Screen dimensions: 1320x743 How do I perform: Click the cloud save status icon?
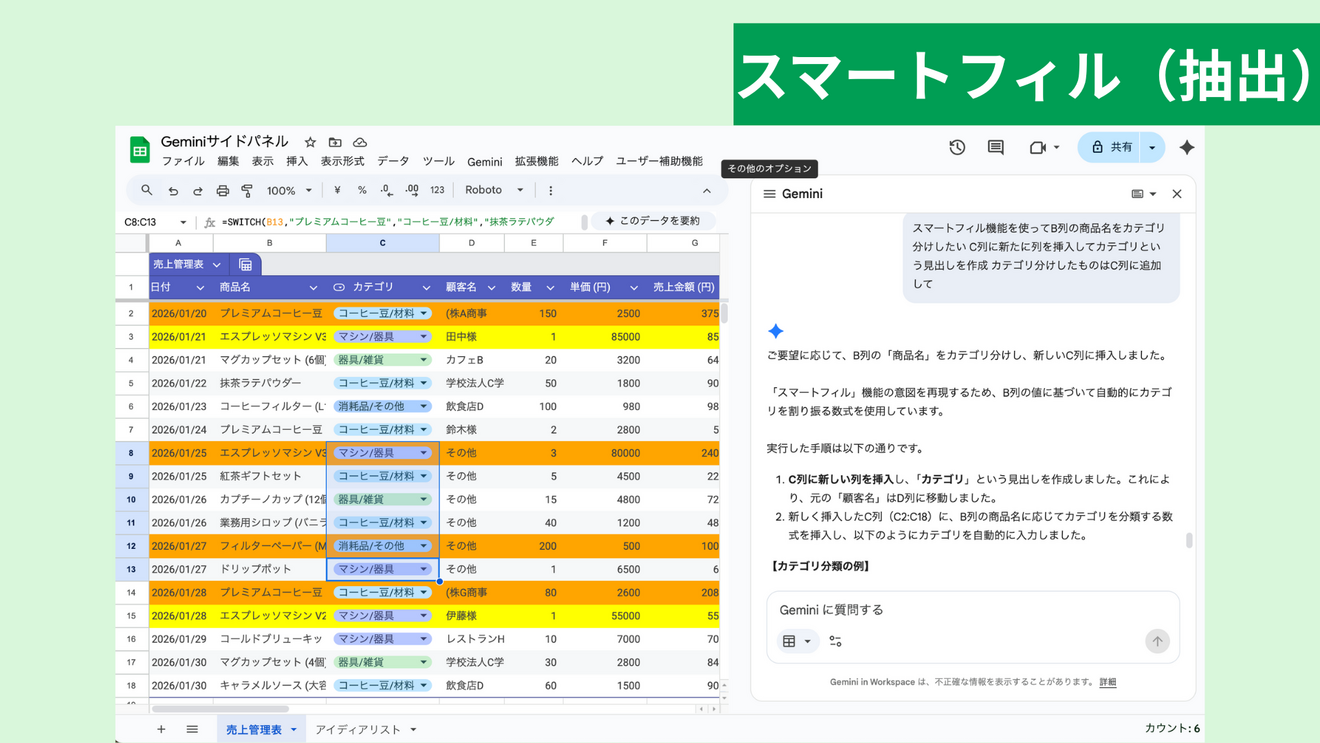(x=360, y=143)
